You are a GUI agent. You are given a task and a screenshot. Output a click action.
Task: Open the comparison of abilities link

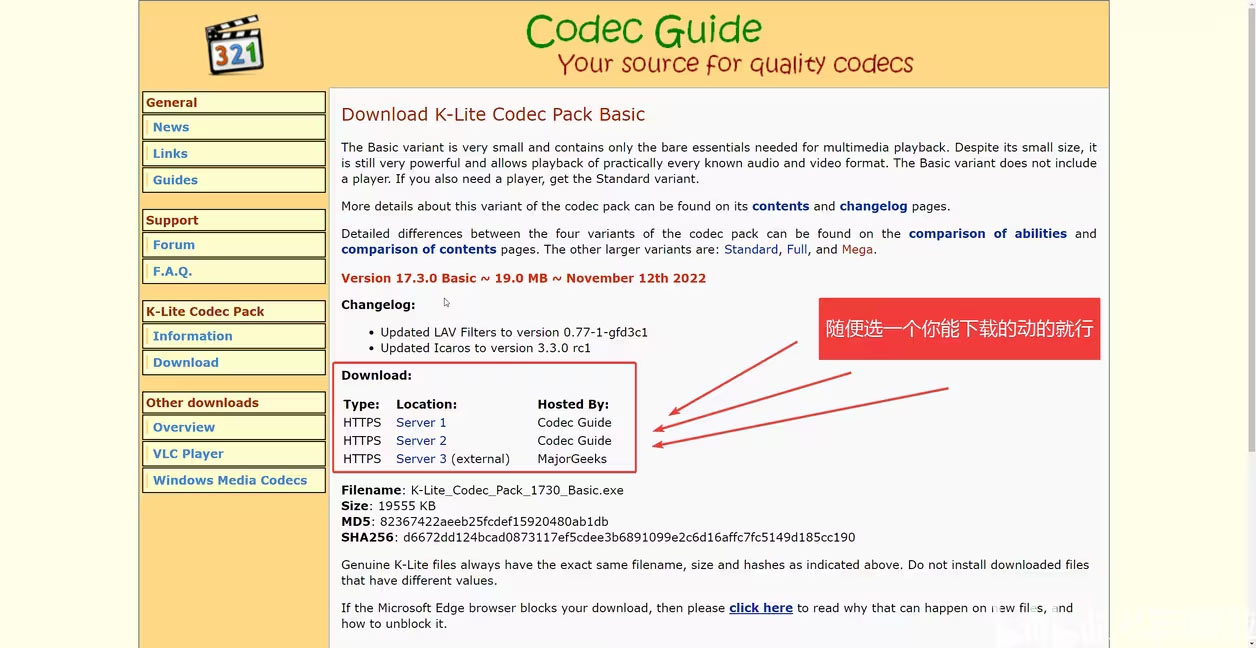click(987, 233)
